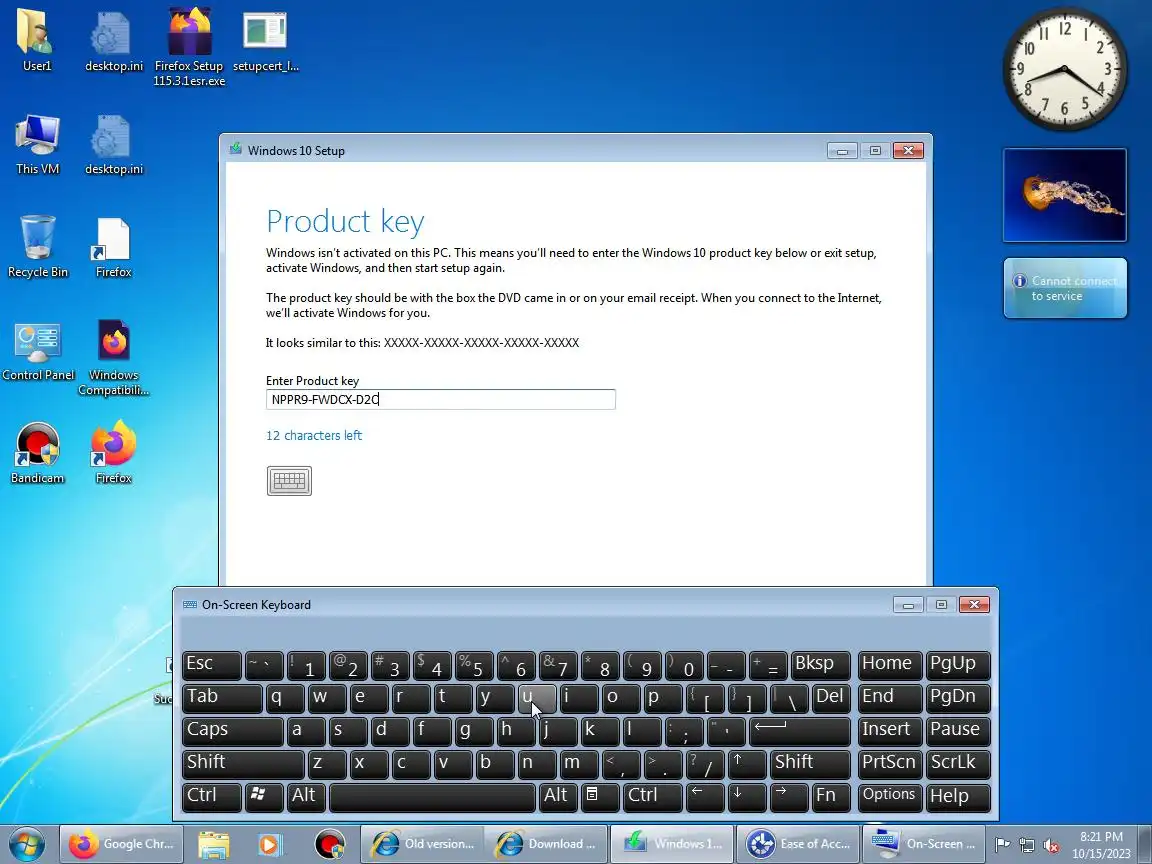Open media player taskbar icon

[269, 844]
